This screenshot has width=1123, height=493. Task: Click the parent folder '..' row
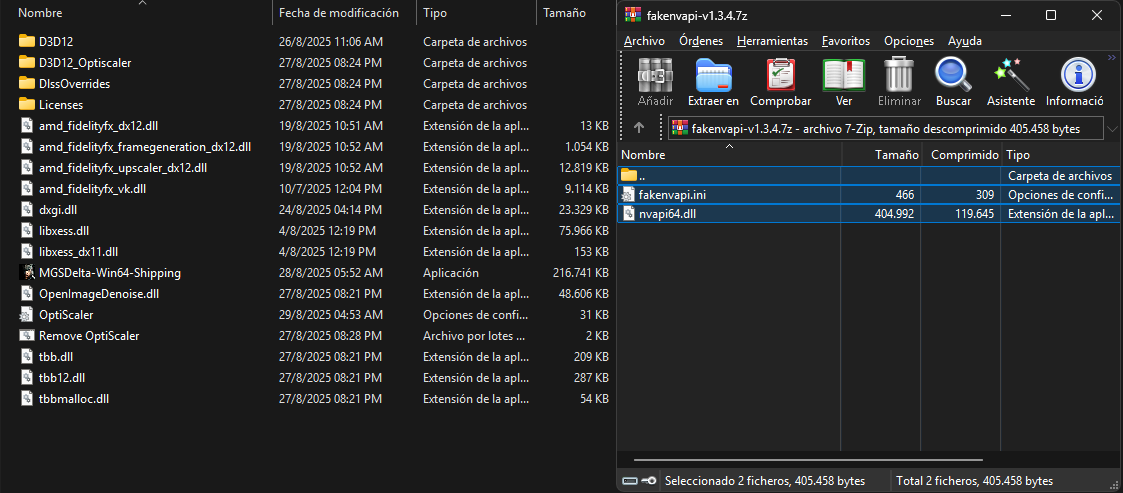pyautogui.click(x=867, y=176)
